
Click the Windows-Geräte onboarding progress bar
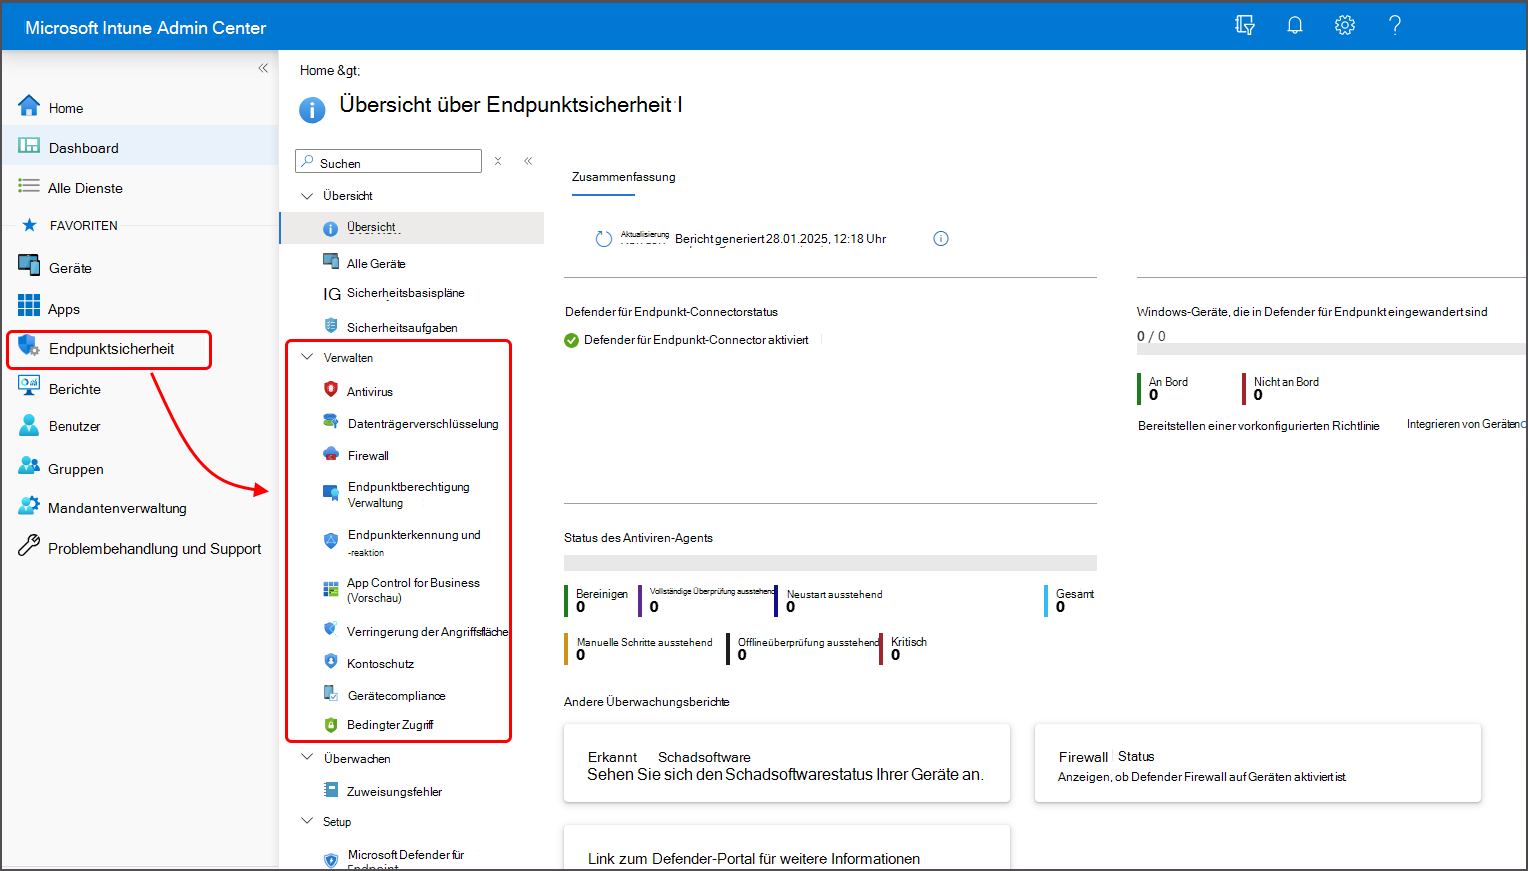pos(1331,349)
